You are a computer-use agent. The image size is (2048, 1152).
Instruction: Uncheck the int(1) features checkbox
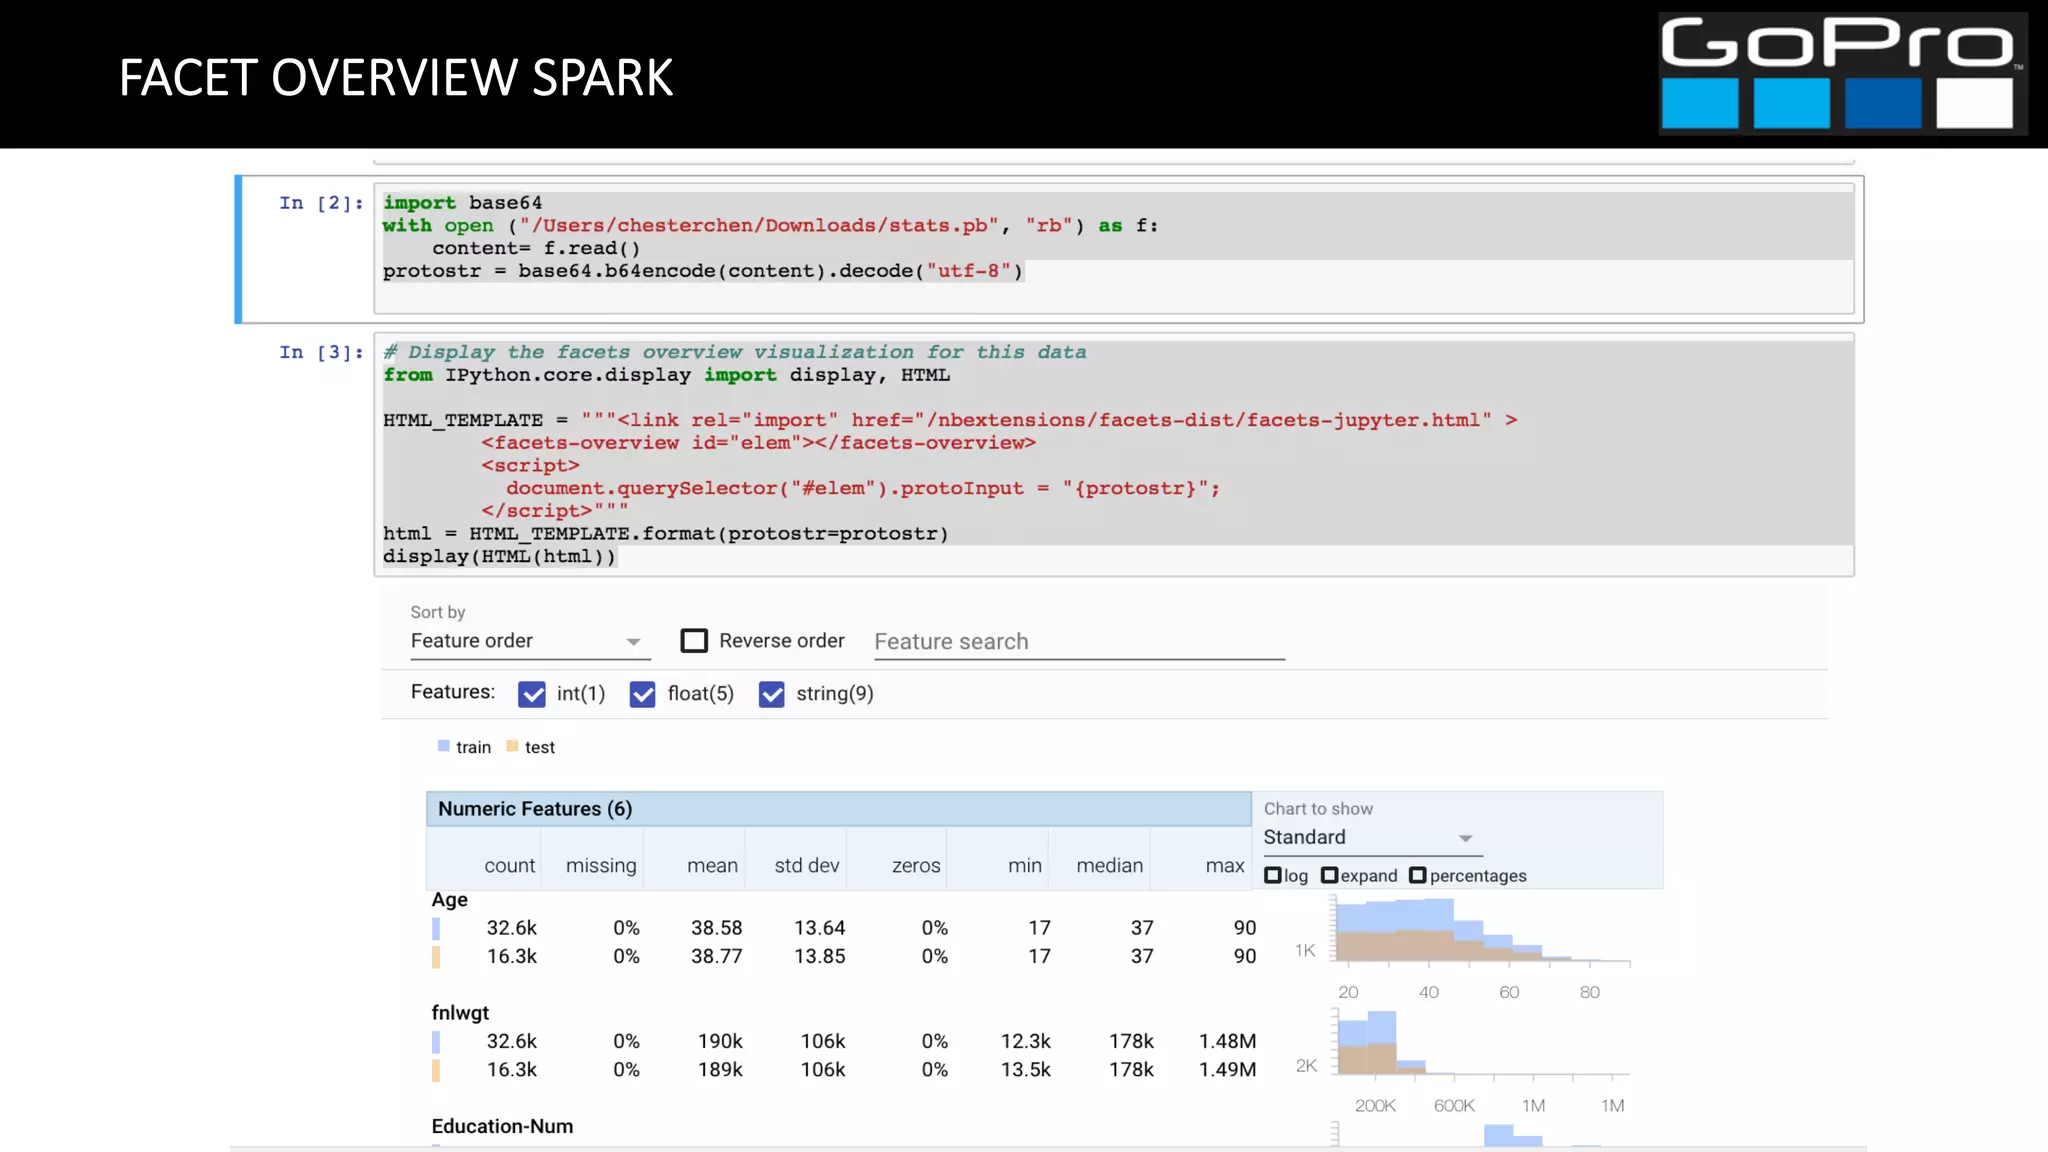click(x=532, y=694)
